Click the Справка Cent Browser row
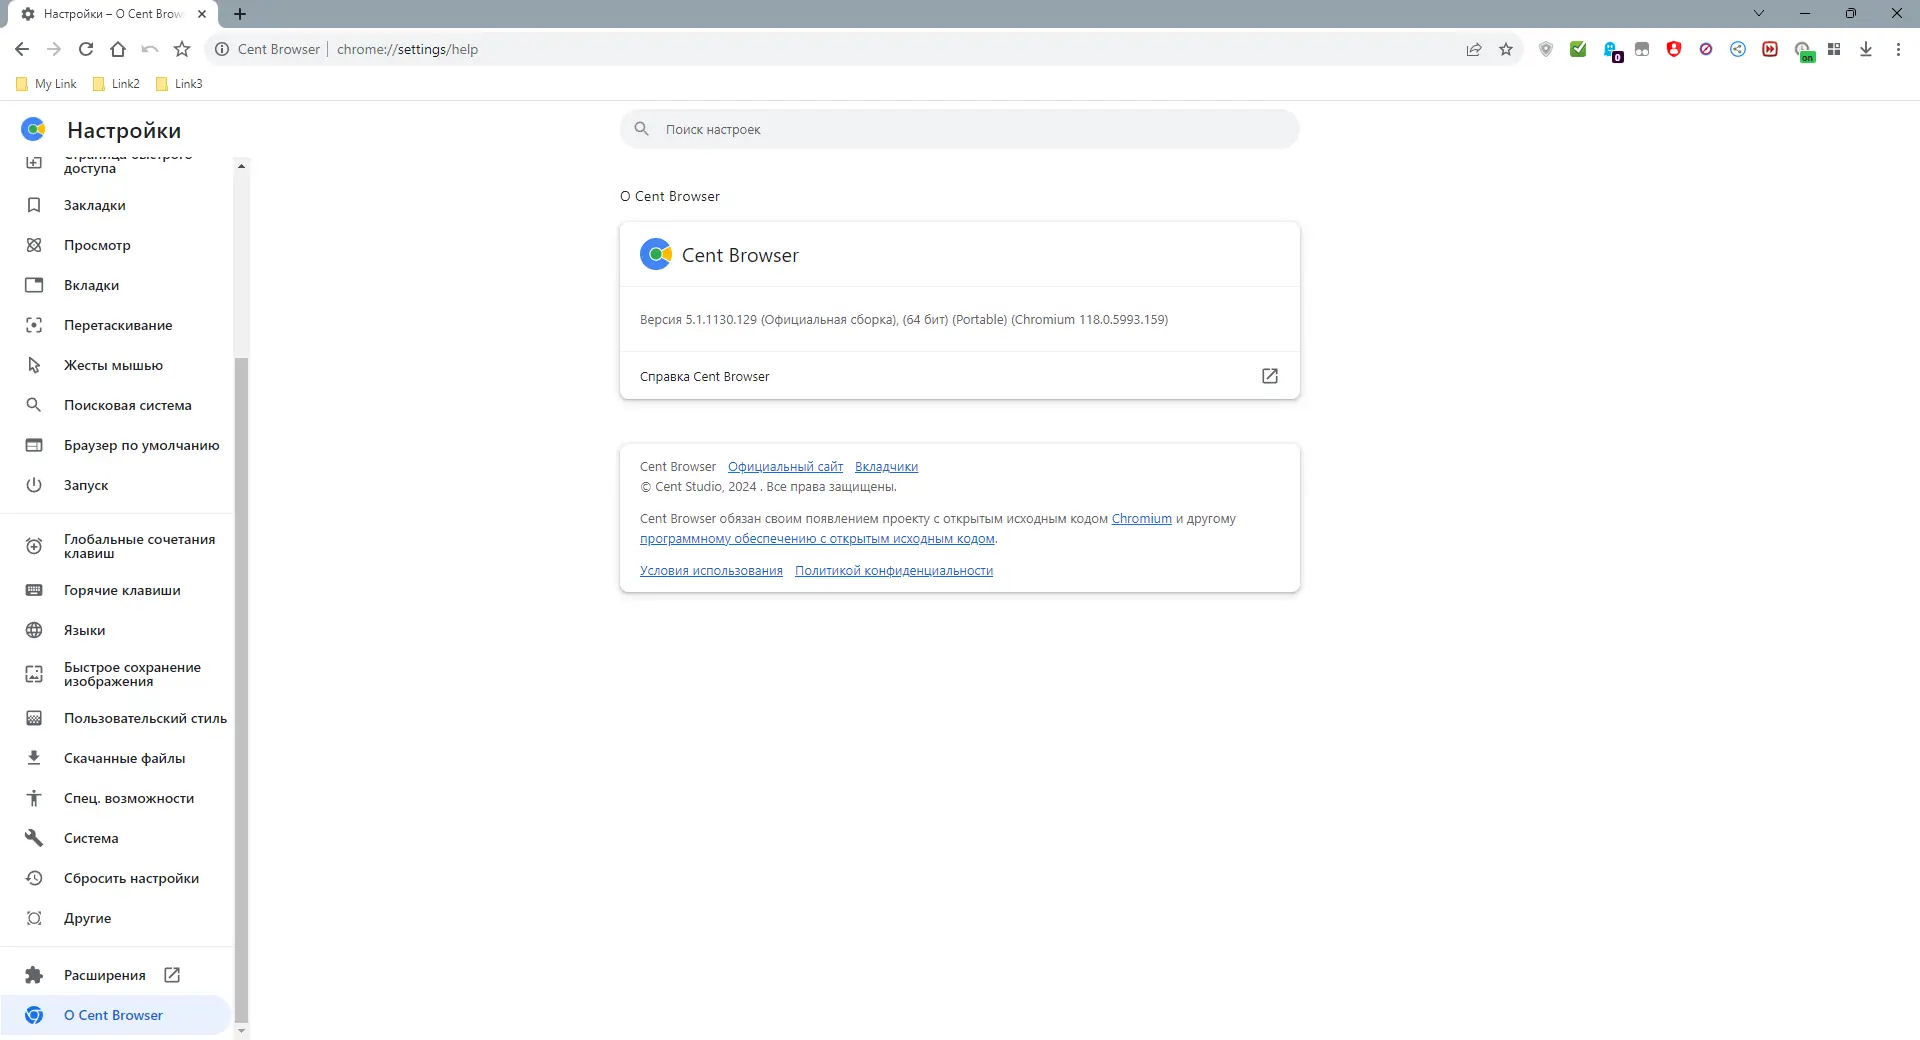Screen dimensions: 1920x1040 [x=960, y=376]
